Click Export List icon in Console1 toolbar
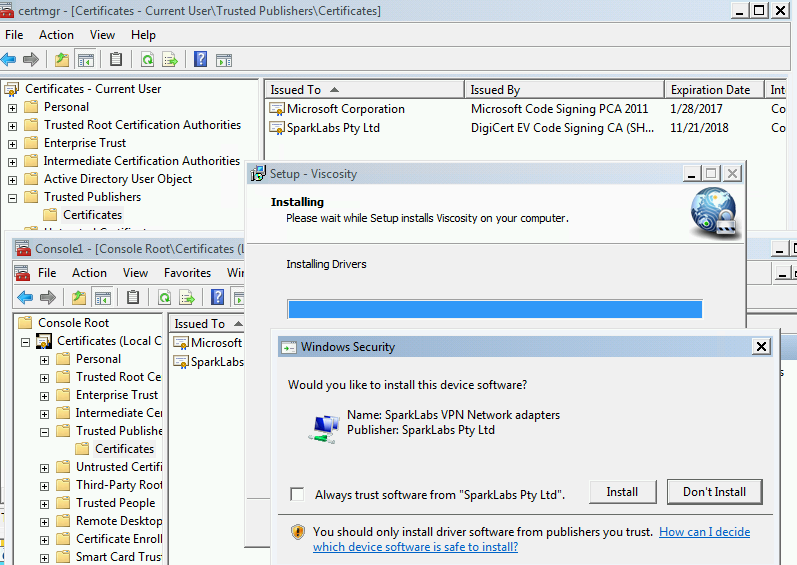797x565 pixels. (x=187, y=297)
